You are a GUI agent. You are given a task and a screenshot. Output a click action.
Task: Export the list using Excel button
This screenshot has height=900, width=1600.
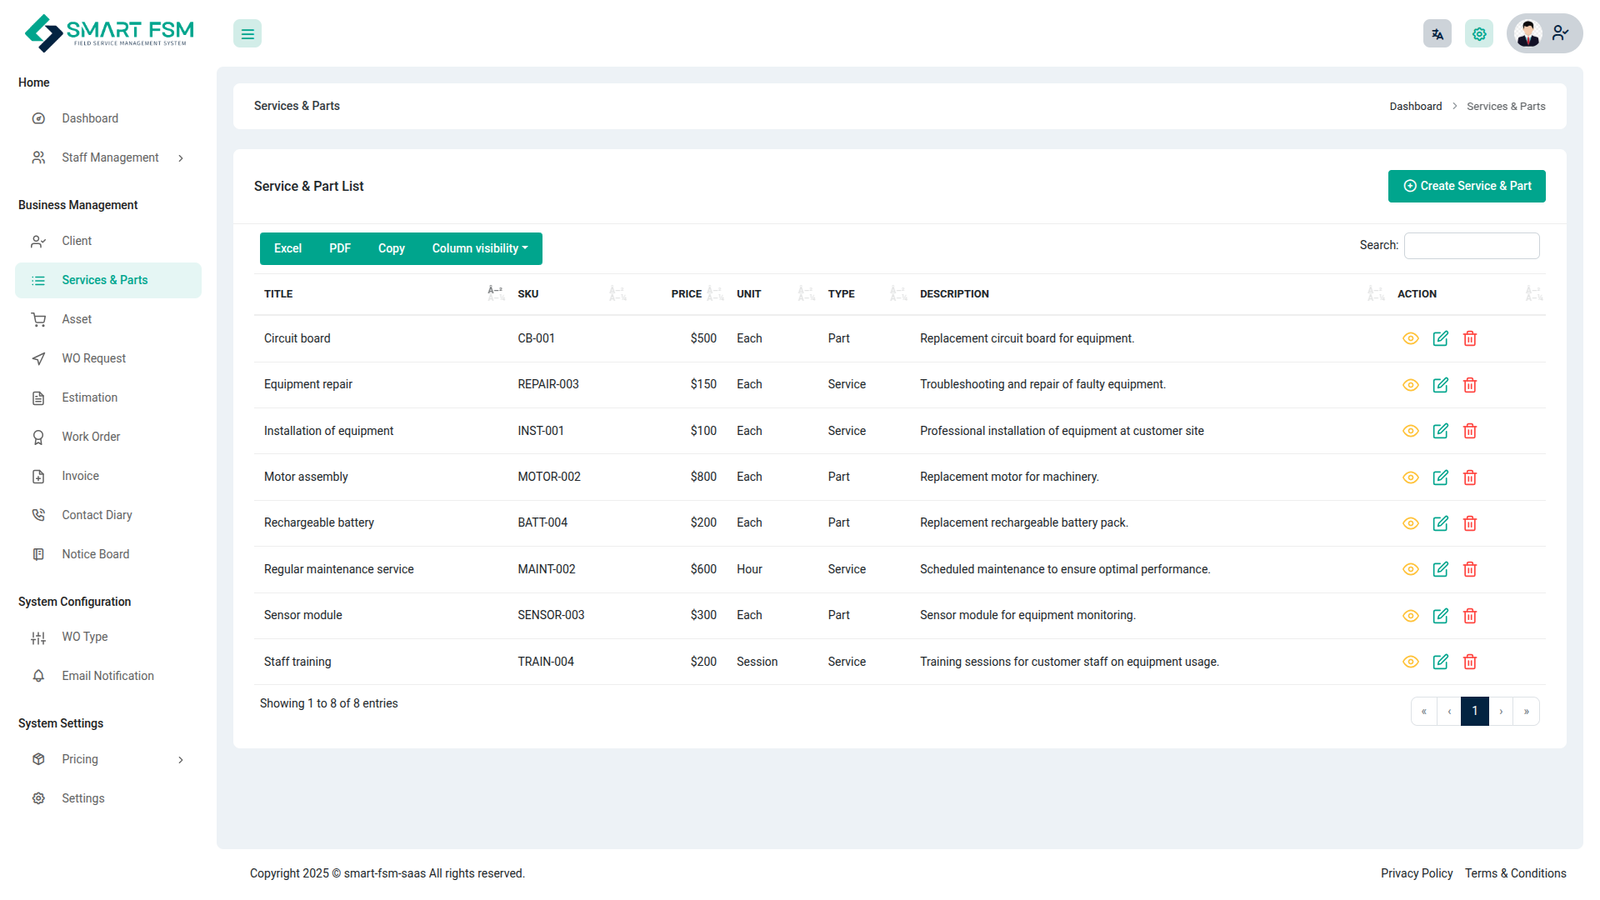(287, 249)
